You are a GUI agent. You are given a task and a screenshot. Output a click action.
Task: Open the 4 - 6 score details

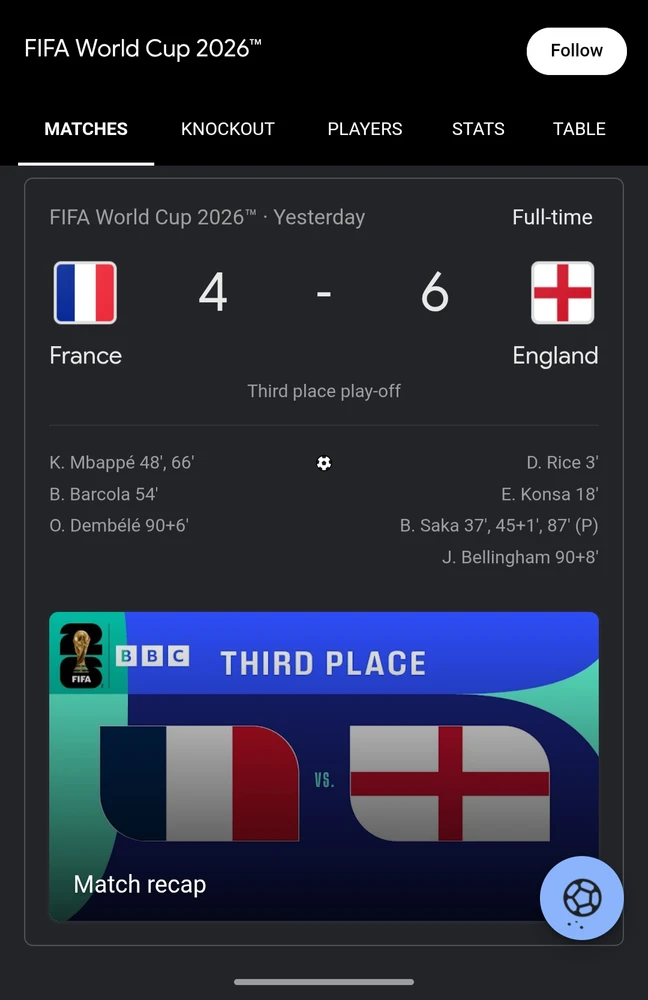pyautogui.click(x=324, y=293)
